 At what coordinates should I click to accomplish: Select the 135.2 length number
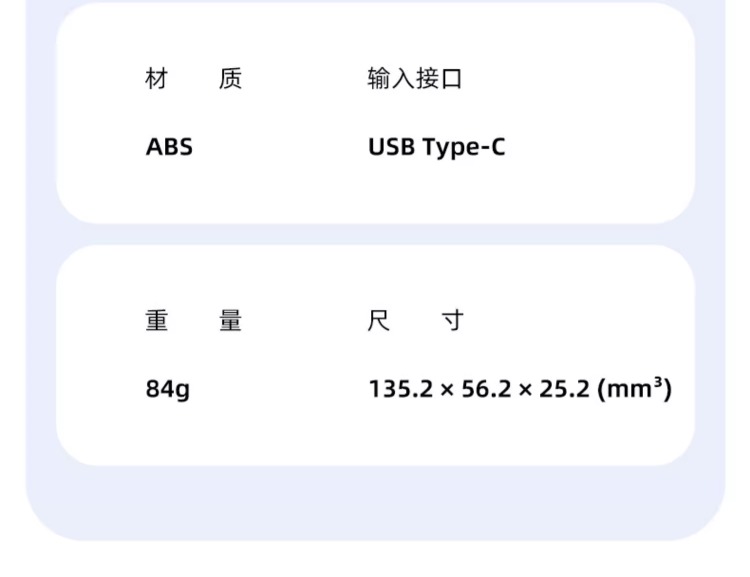click(x=401, y=389)
